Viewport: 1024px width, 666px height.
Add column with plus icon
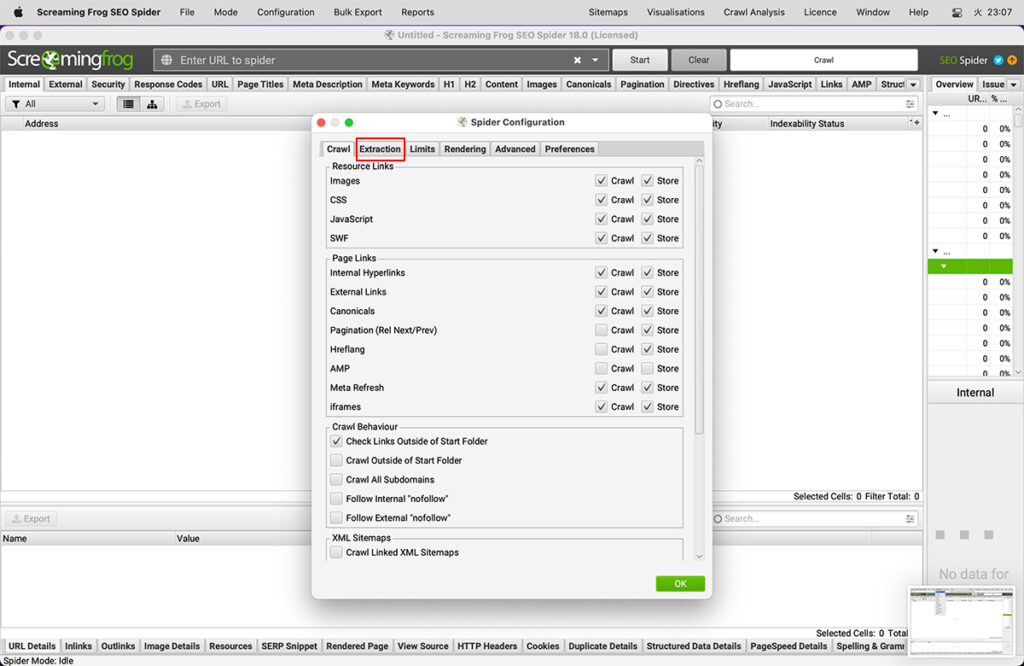coord(915,123)
